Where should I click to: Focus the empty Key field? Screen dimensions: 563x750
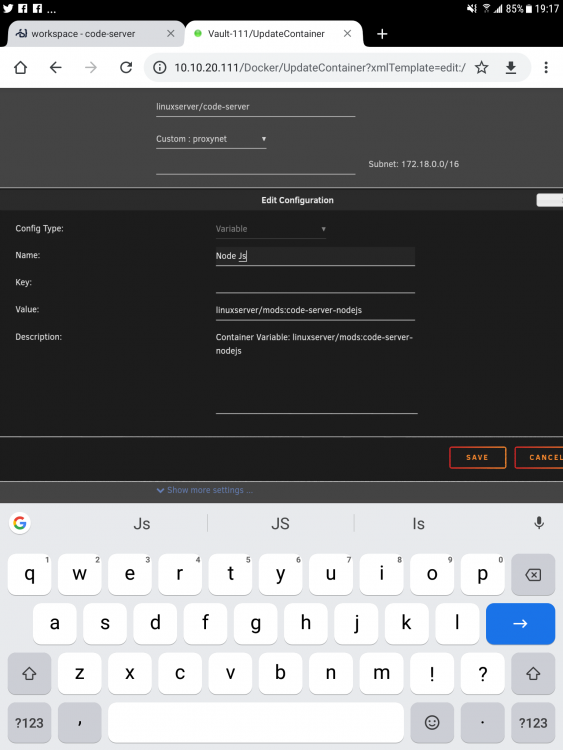click(315, 284)
